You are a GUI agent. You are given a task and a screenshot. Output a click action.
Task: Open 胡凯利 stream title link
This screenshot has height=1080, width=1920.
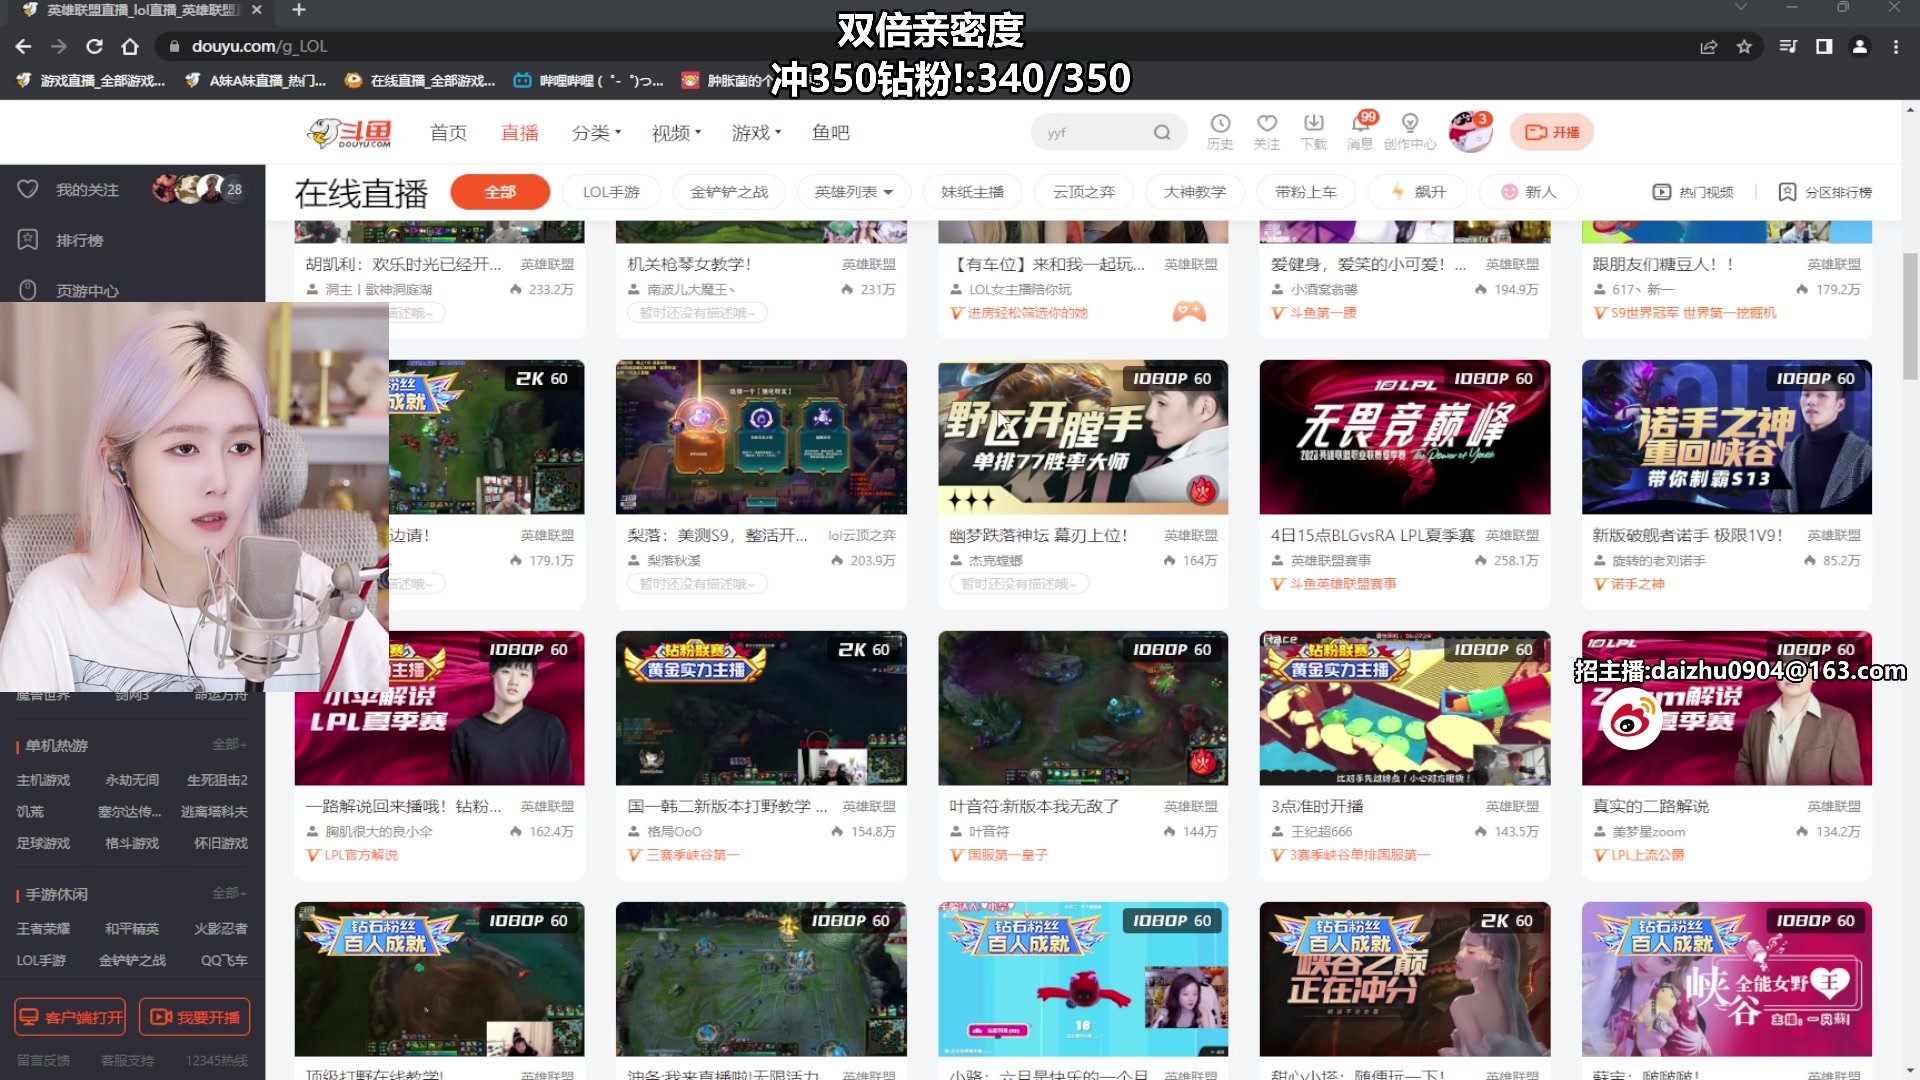pyautogui.click(x=404, y=264)
